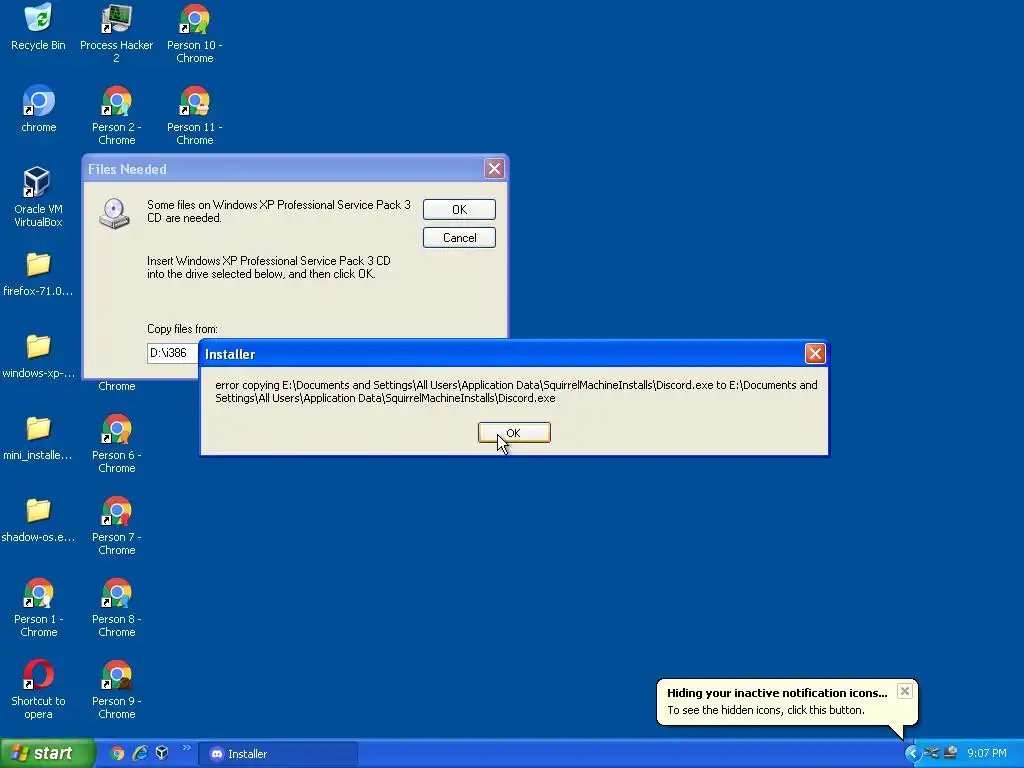1024x768 pixels.
Task: Select the mini_installer folder
Action: pos(39,438)
